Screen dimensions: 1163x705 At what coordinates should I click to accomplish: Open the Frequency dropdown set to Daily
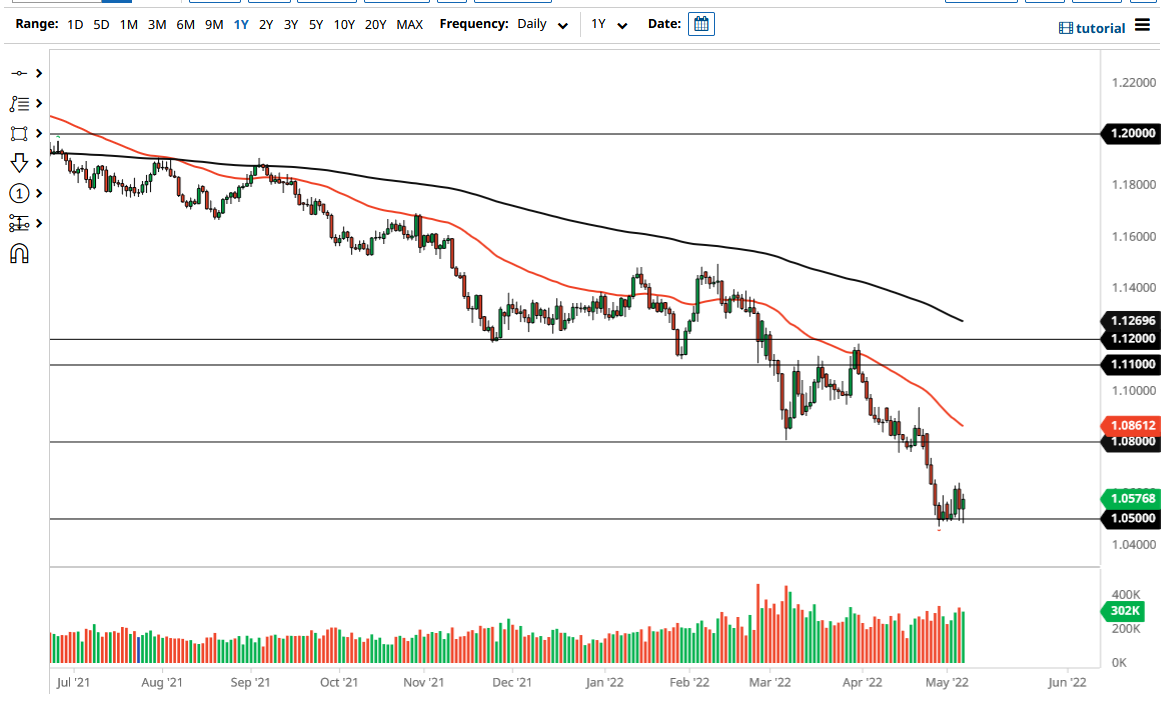coord(537,24)
